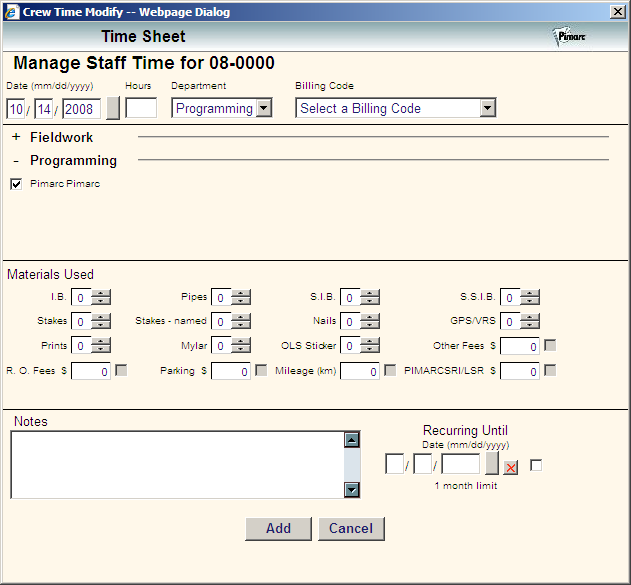This screenshot has height=585, width=631.
Task: Click the Hours input field
Action: point(141,108)
